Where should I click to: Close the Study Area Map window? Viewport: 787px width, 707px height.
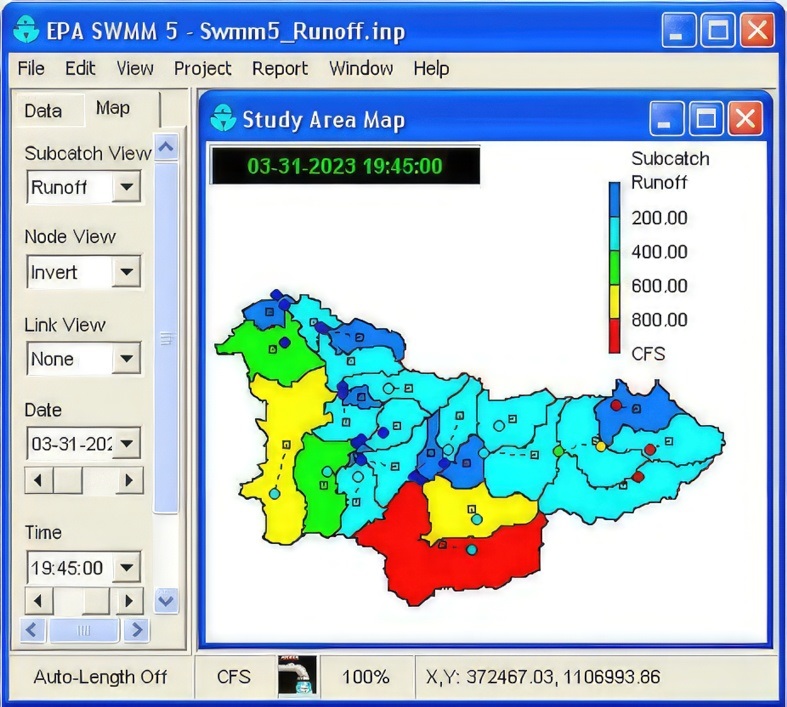[745, 119]
